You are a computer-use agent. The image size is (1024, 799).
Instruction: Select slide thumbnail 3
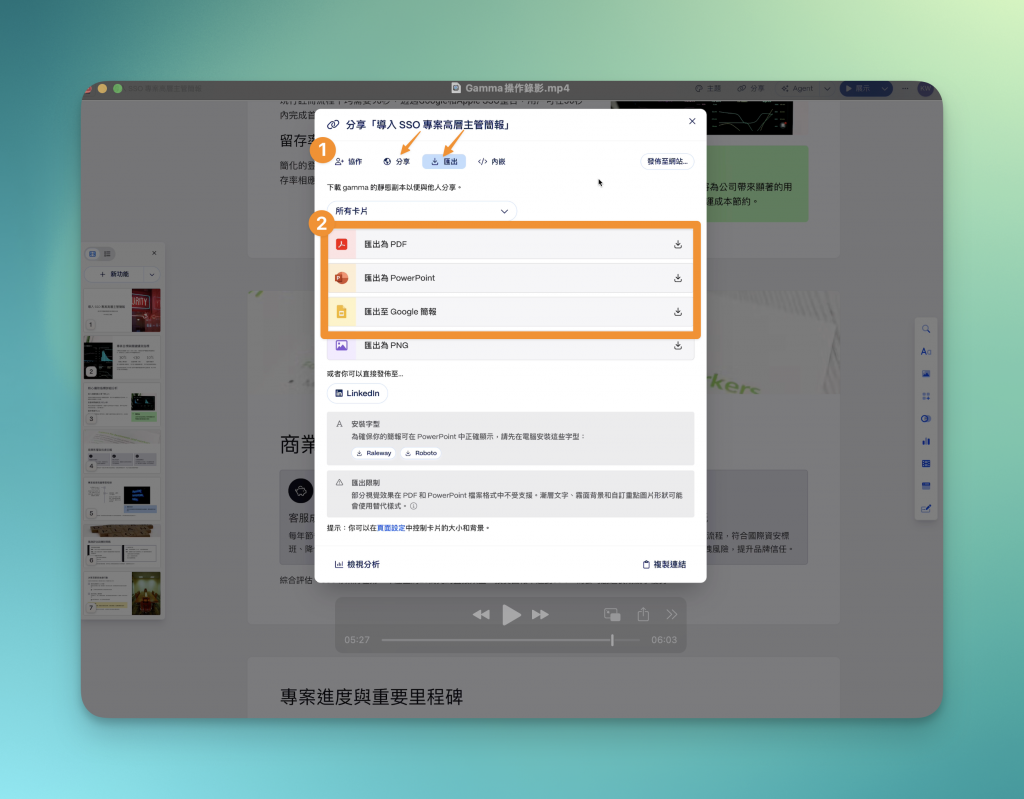(x=122, y=405)
